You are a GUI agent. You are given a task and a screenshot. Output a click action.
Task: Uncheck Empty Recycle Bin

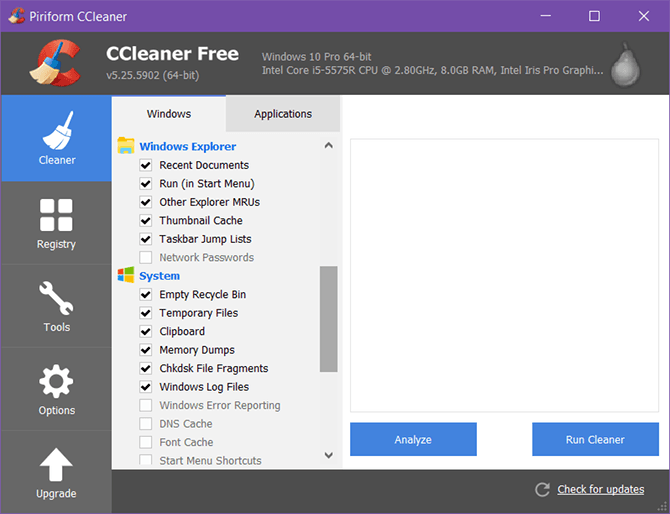pyautogui.click(x=146, y=294)
